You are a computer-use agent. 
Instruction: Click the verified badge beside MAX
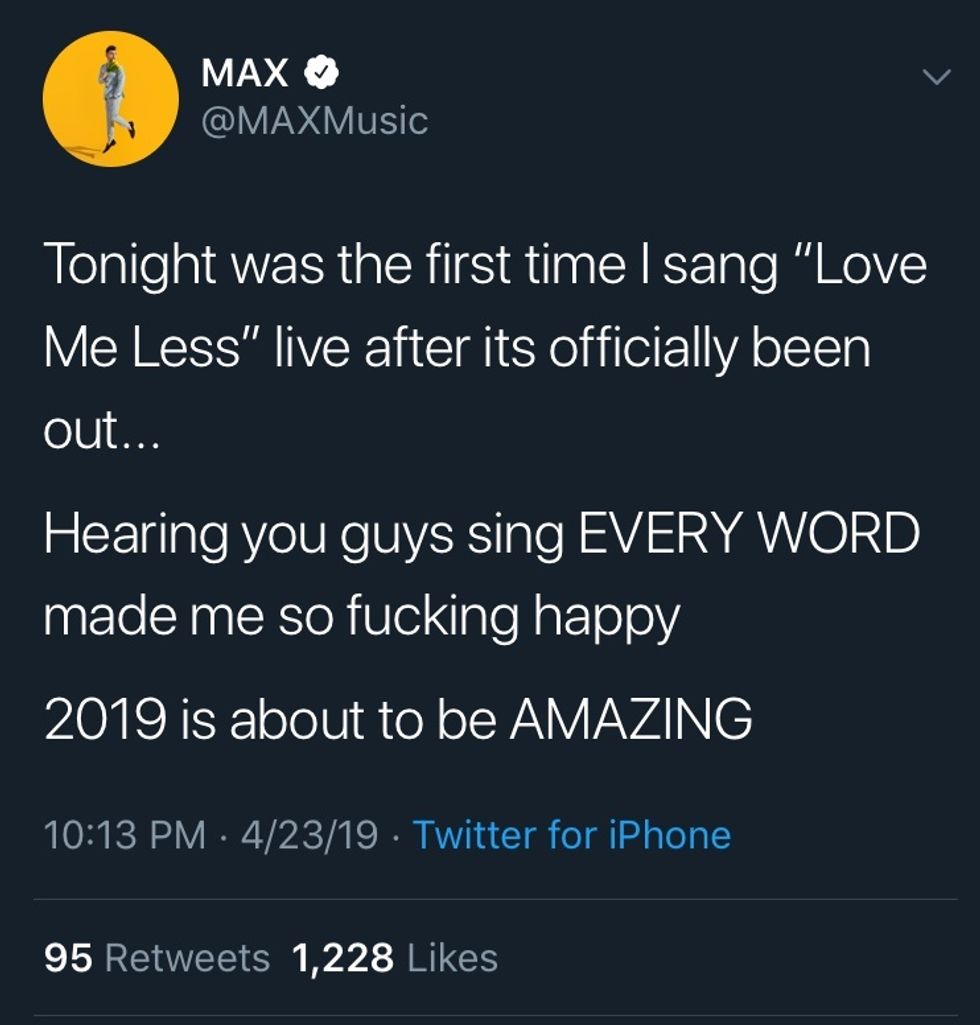click(323, 74)
